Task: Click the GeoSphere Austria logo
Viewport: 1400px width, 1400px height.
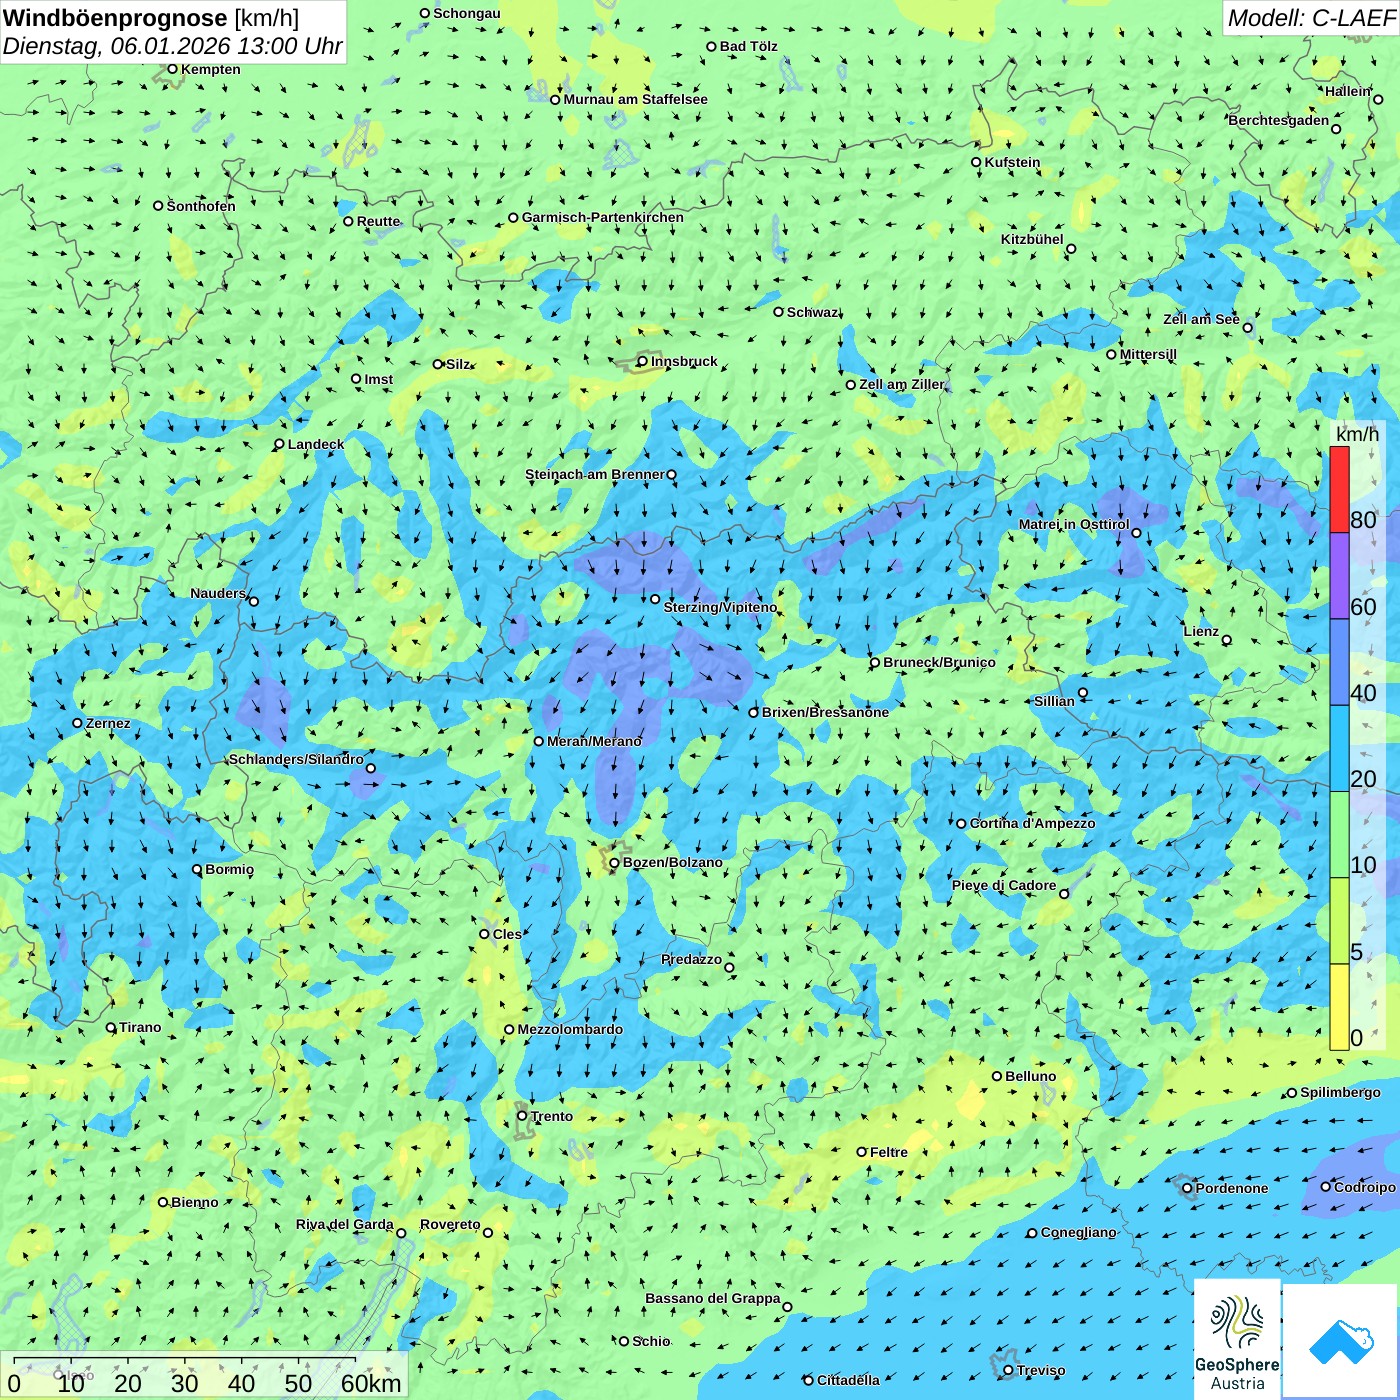Action: click(1237, 1340)
